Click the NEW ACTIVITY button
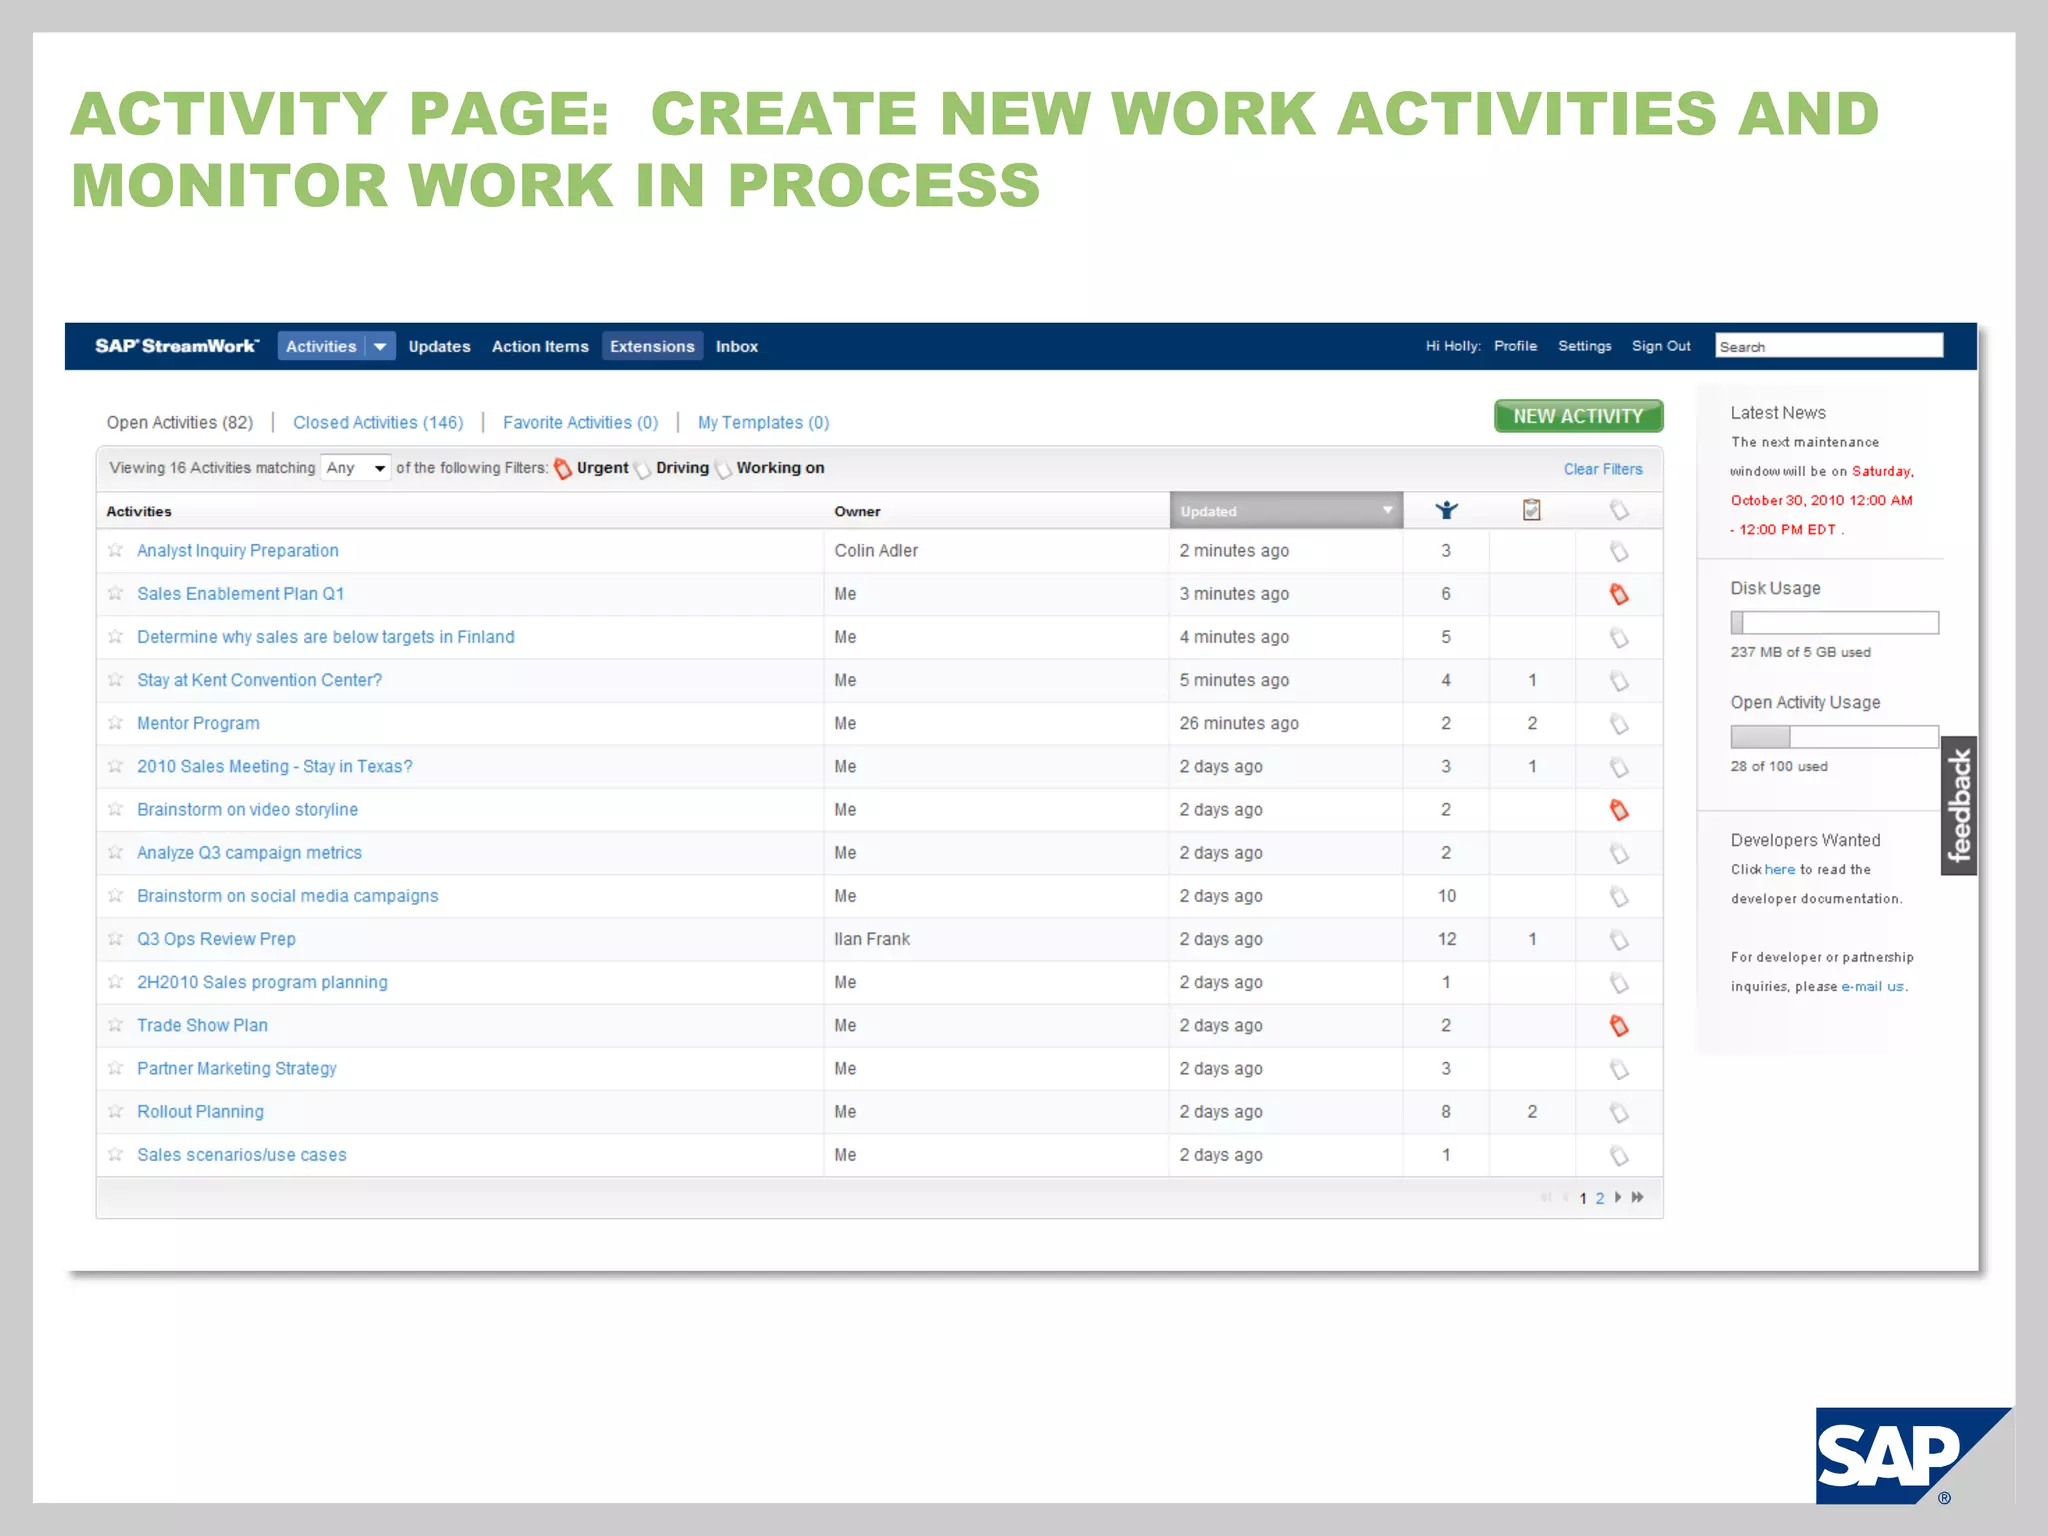 1578,416
